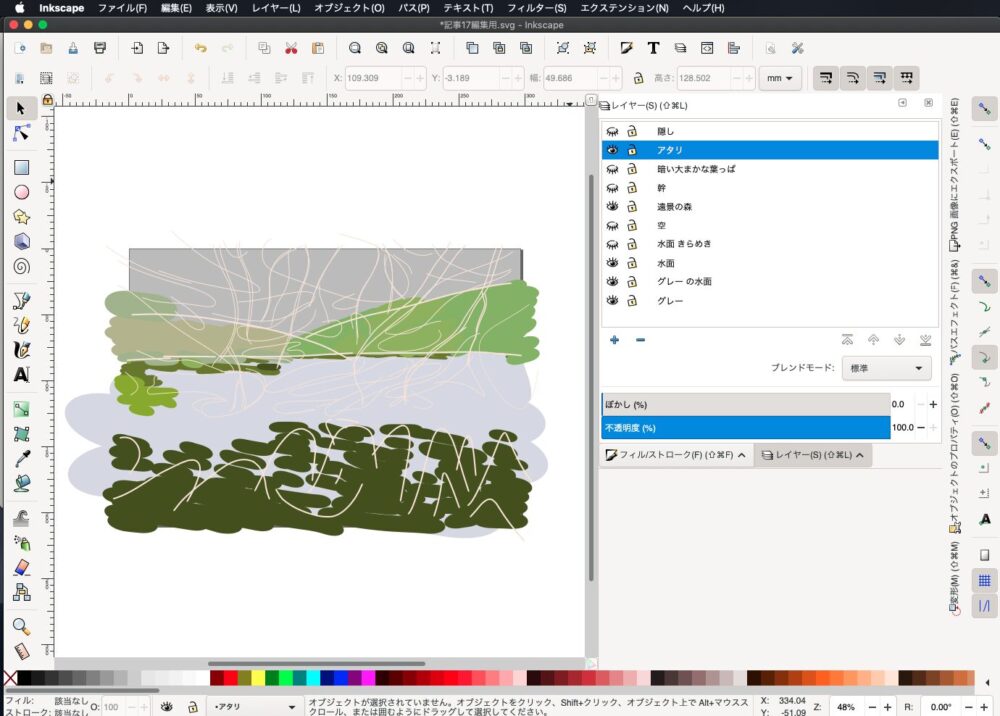This screenshot has height=716, width=1000.
Task: Toggle lock on 水面 layer
Action: [x=632, y=263]
